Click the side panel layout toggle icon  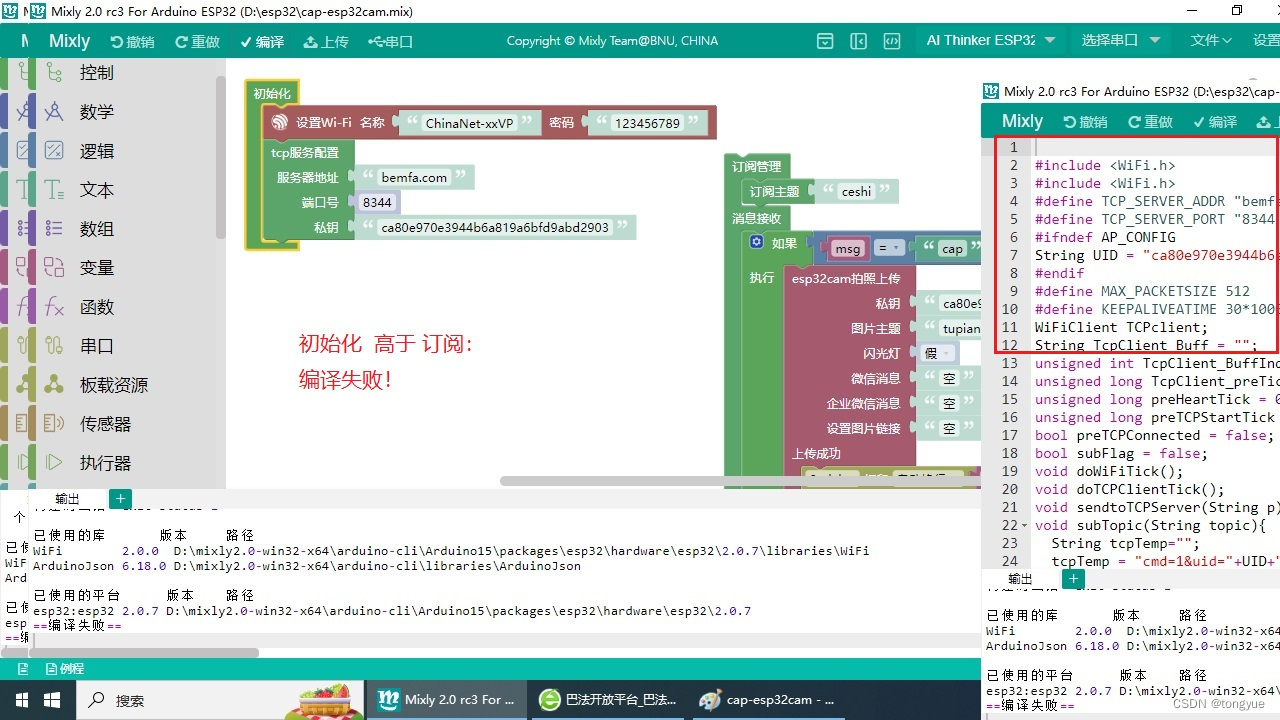pos(858,41)
